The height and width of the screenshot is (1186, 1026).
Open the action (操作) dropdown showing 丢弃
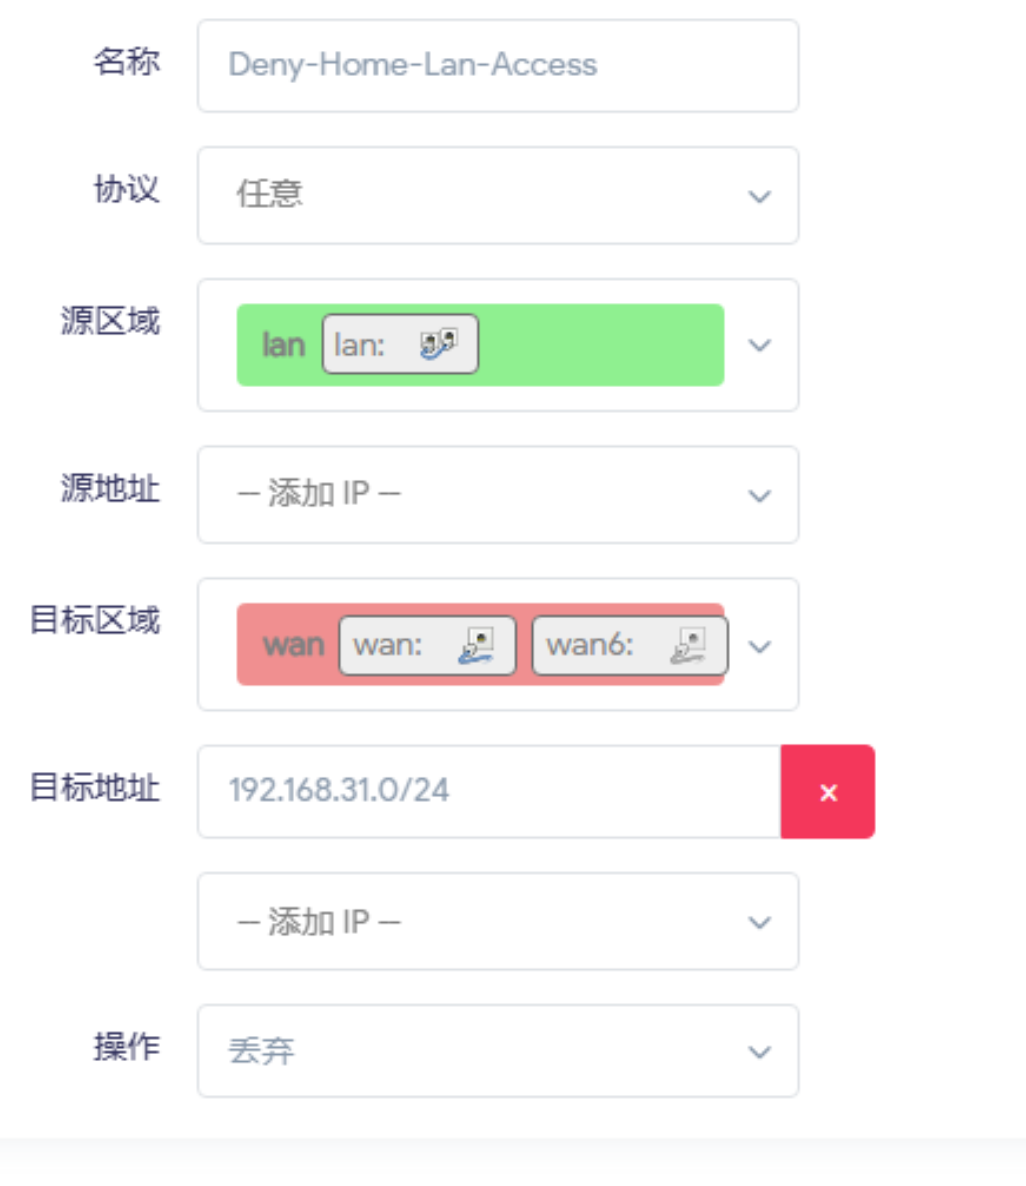click(x=498, y=1051)
